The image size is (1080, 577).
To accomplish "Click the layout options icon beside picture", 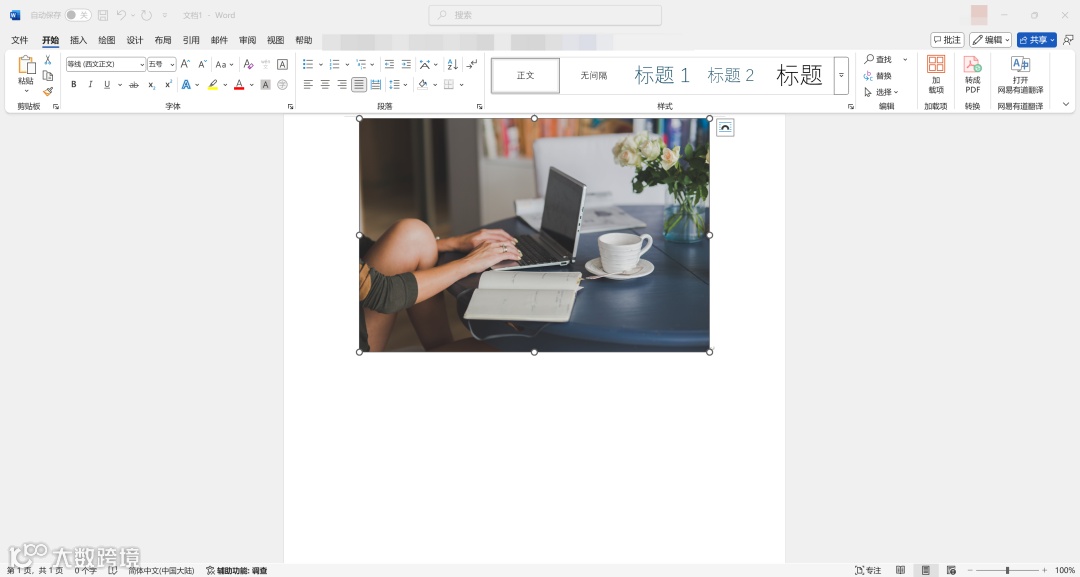I will click(x=725, y=127).
